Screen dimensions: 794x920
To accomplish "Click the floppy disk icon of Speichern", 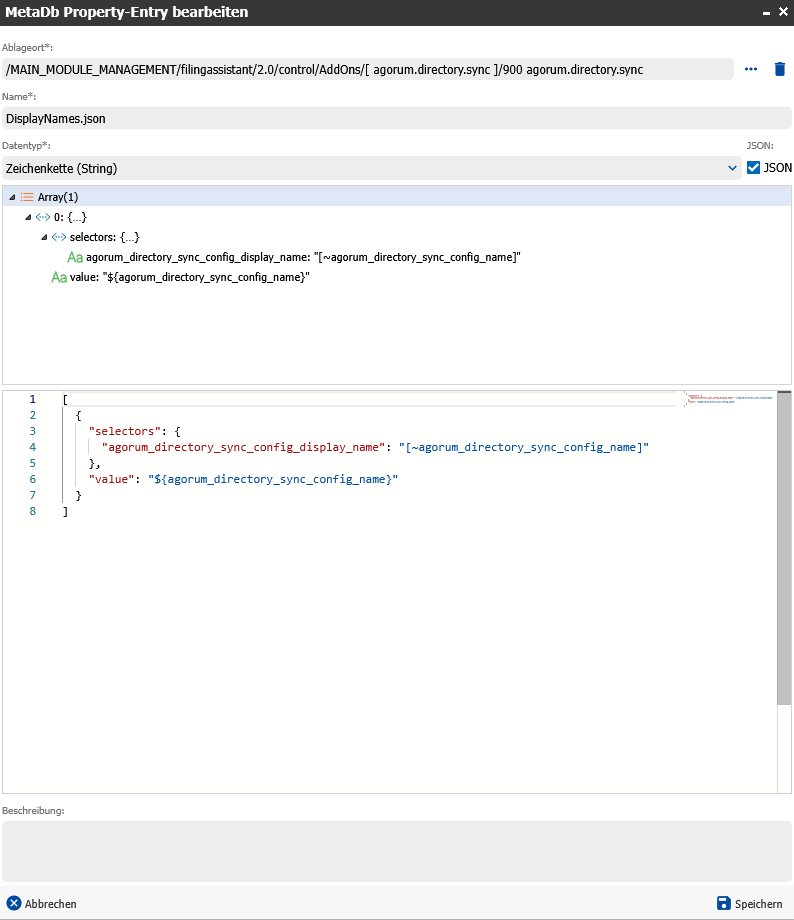I will coord(724,903).
